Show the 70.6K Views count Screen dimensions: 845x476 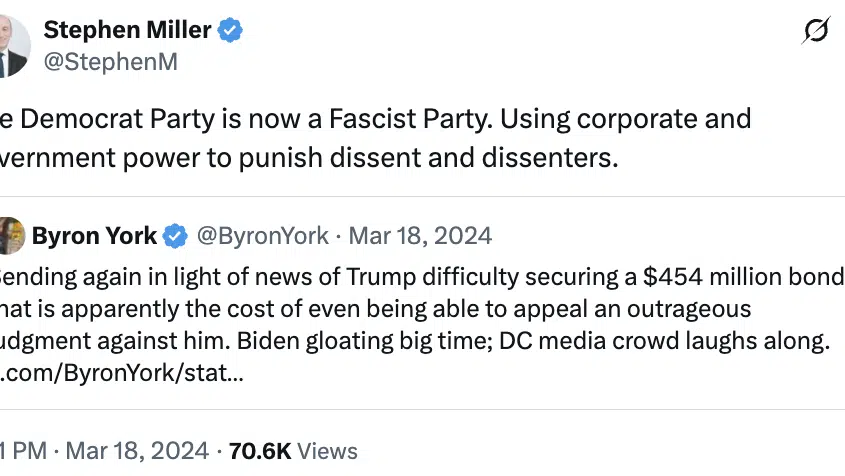pos(292,451)
